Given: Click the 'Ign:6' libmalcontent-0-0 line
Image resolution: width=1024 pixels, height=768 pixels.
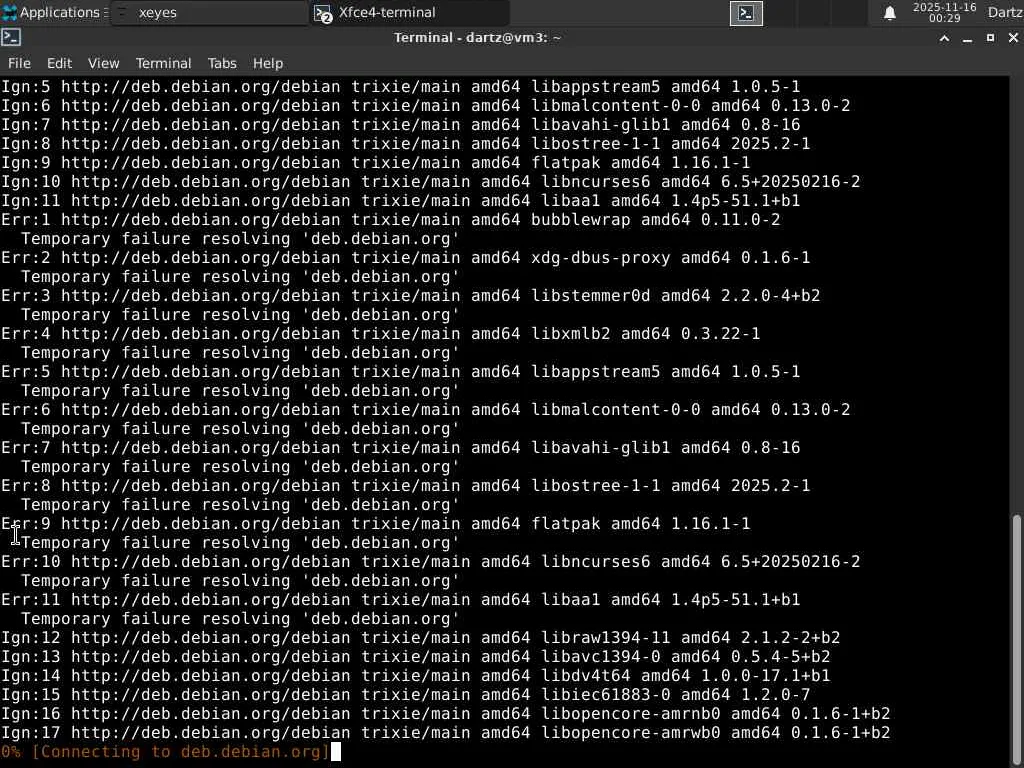Looking at the screenshot, I should pos(426,105).
